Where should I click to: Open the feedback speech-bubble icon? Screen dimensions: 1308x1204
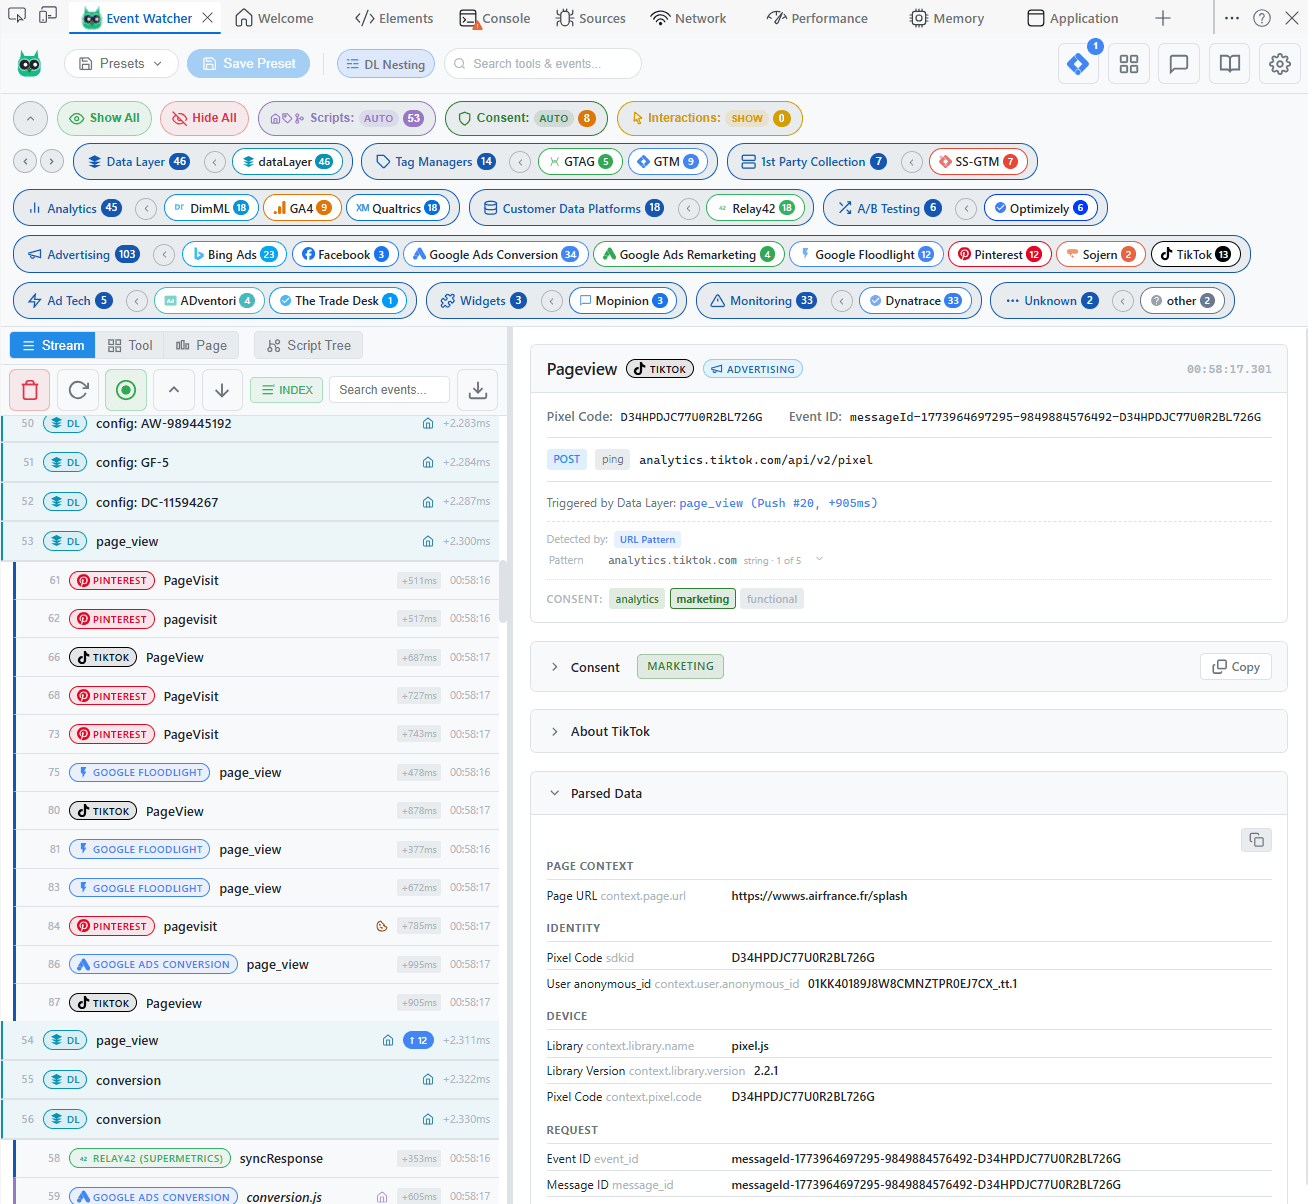tap(1178, 63)
